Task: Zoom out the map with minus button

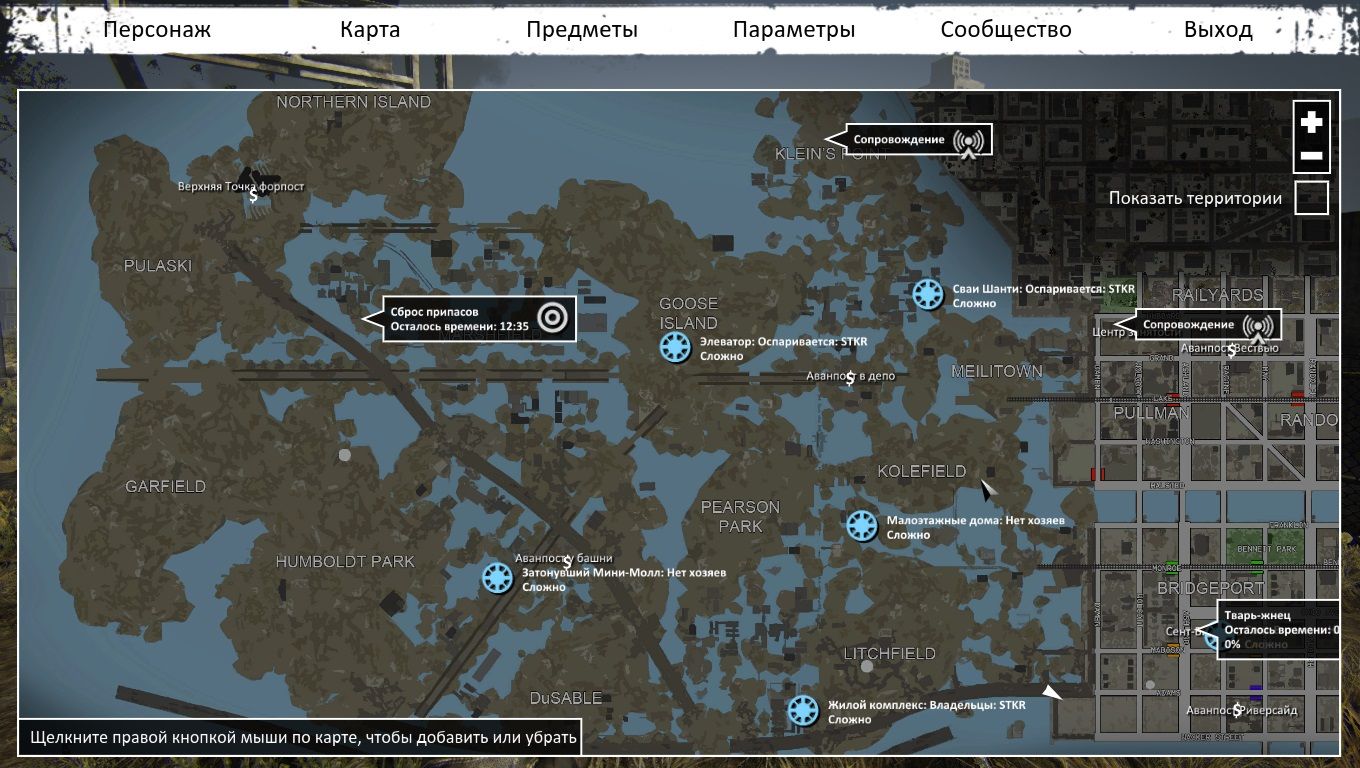Action: coord(1311,156)
